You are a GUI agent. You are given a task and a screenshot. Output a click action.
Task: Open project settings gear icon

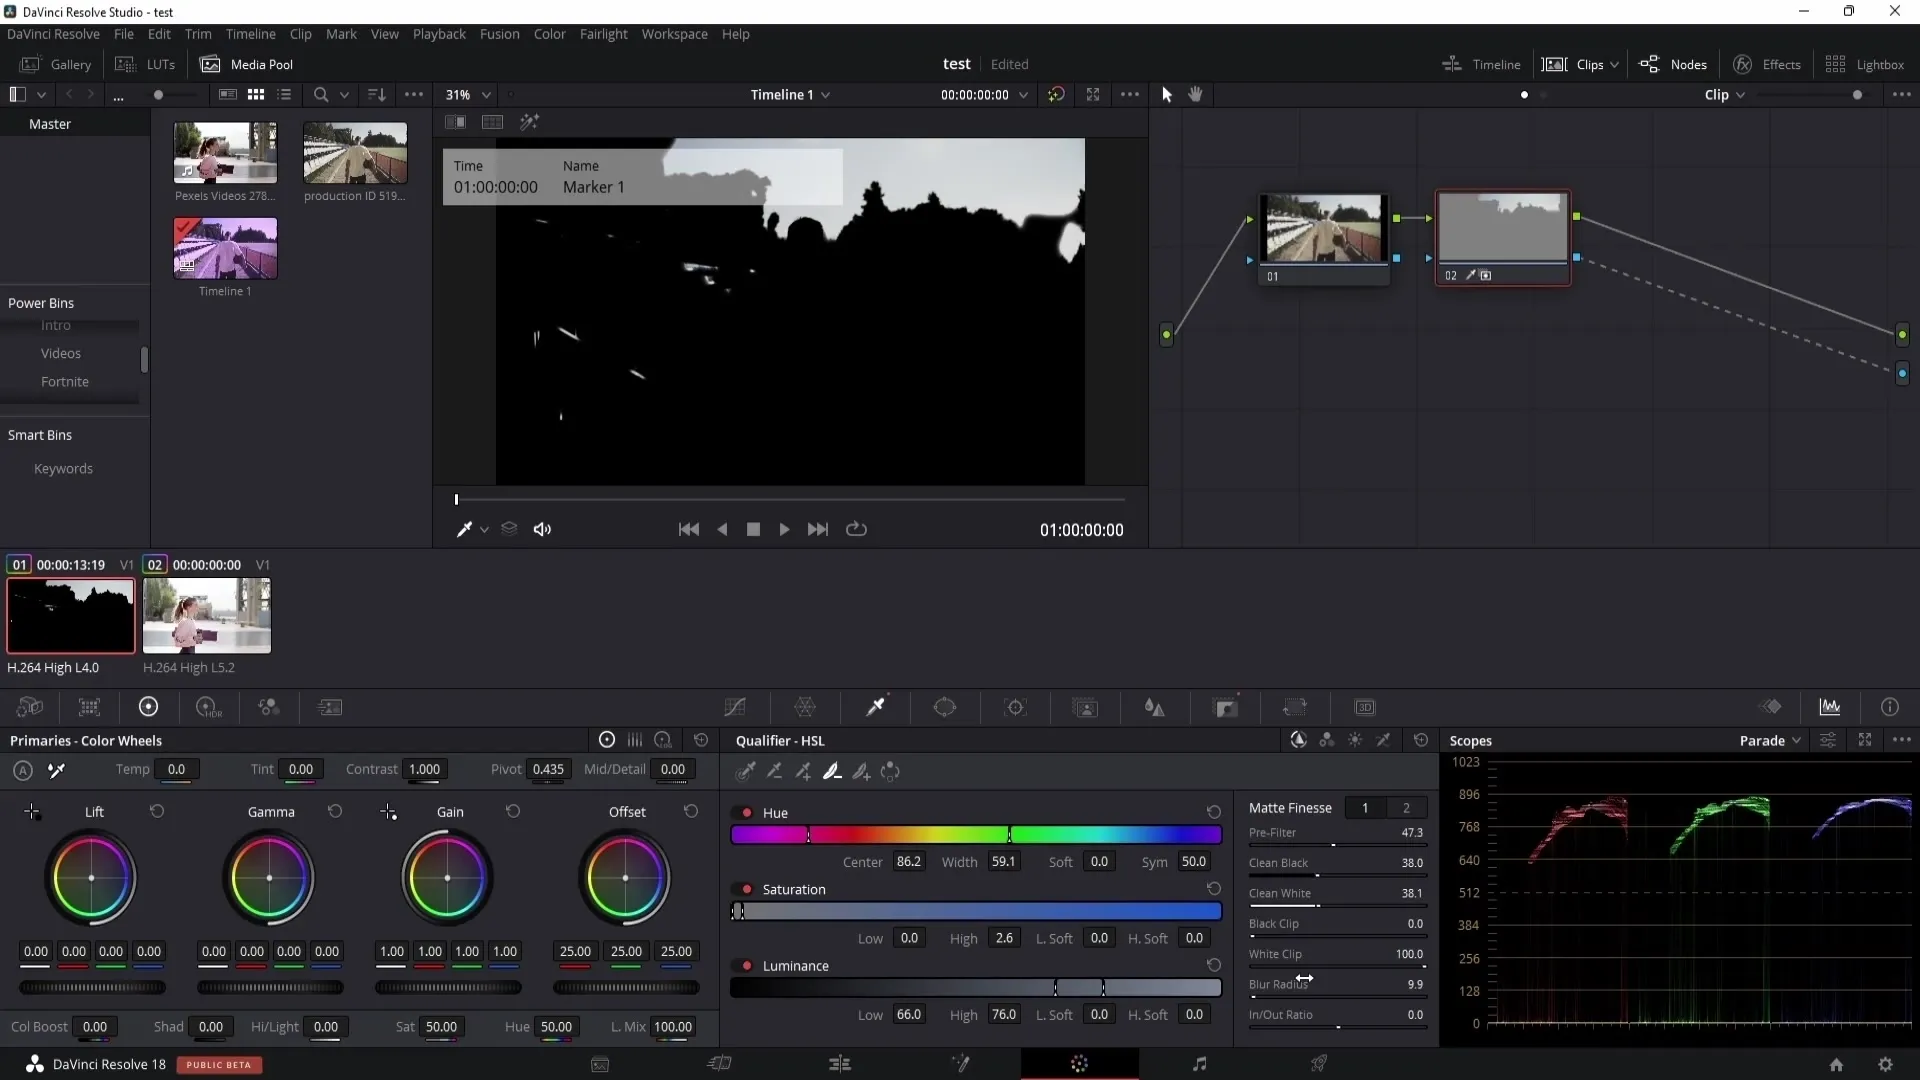(1886, 1064)
